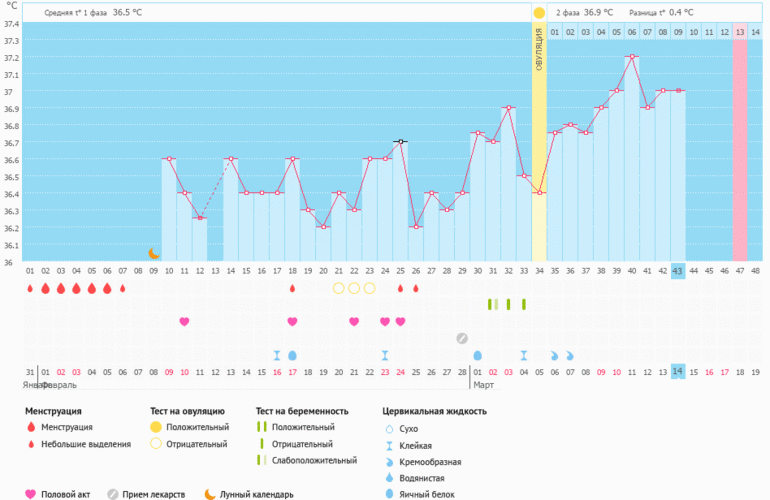
Task: Click the sticky fluid hourglass icon on day 16
Action: click(277, 355)
